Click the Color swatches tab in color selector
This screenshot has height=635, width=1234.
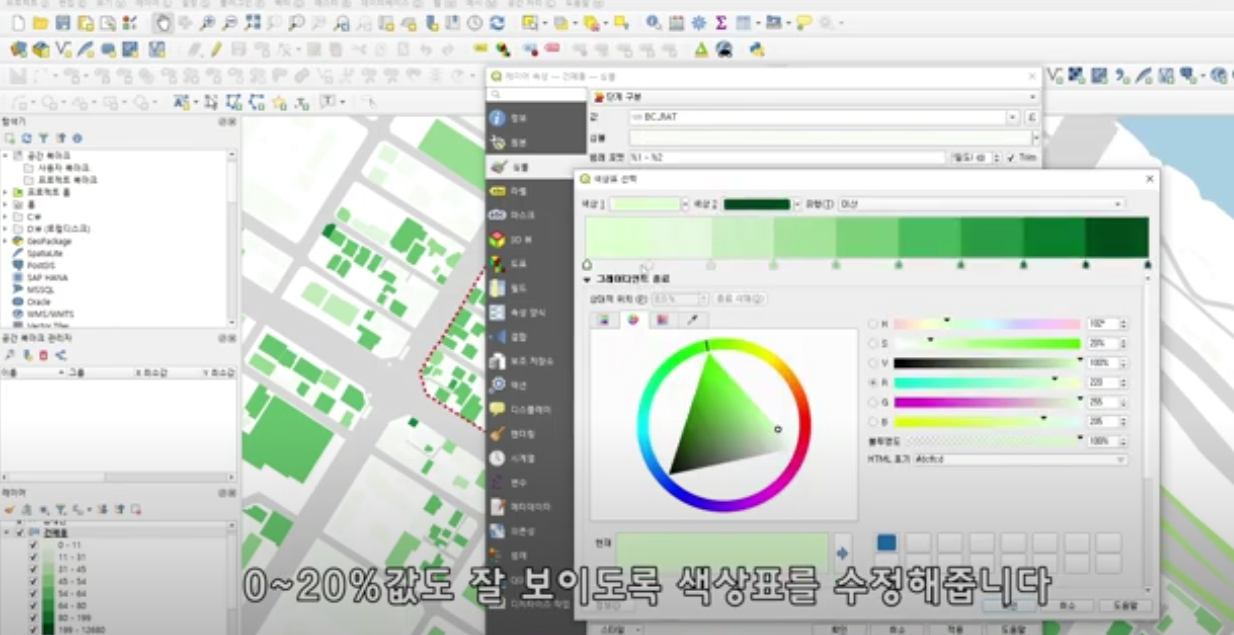[662, 320]
